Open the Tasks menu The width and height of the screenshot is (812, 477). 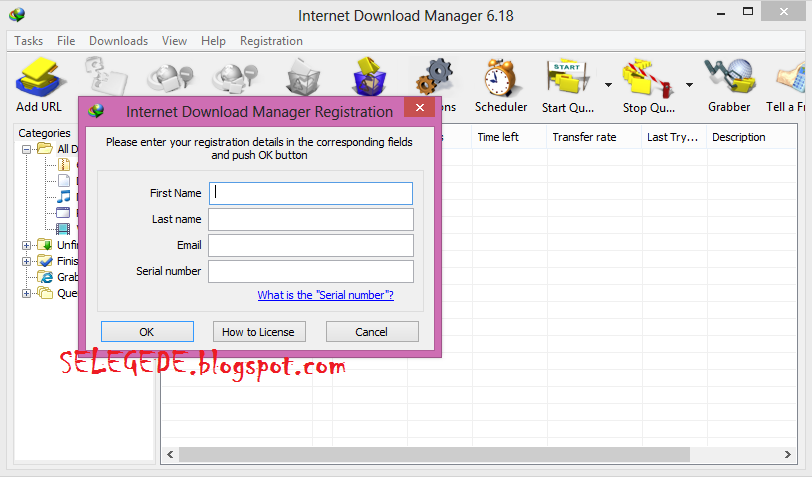28,41
